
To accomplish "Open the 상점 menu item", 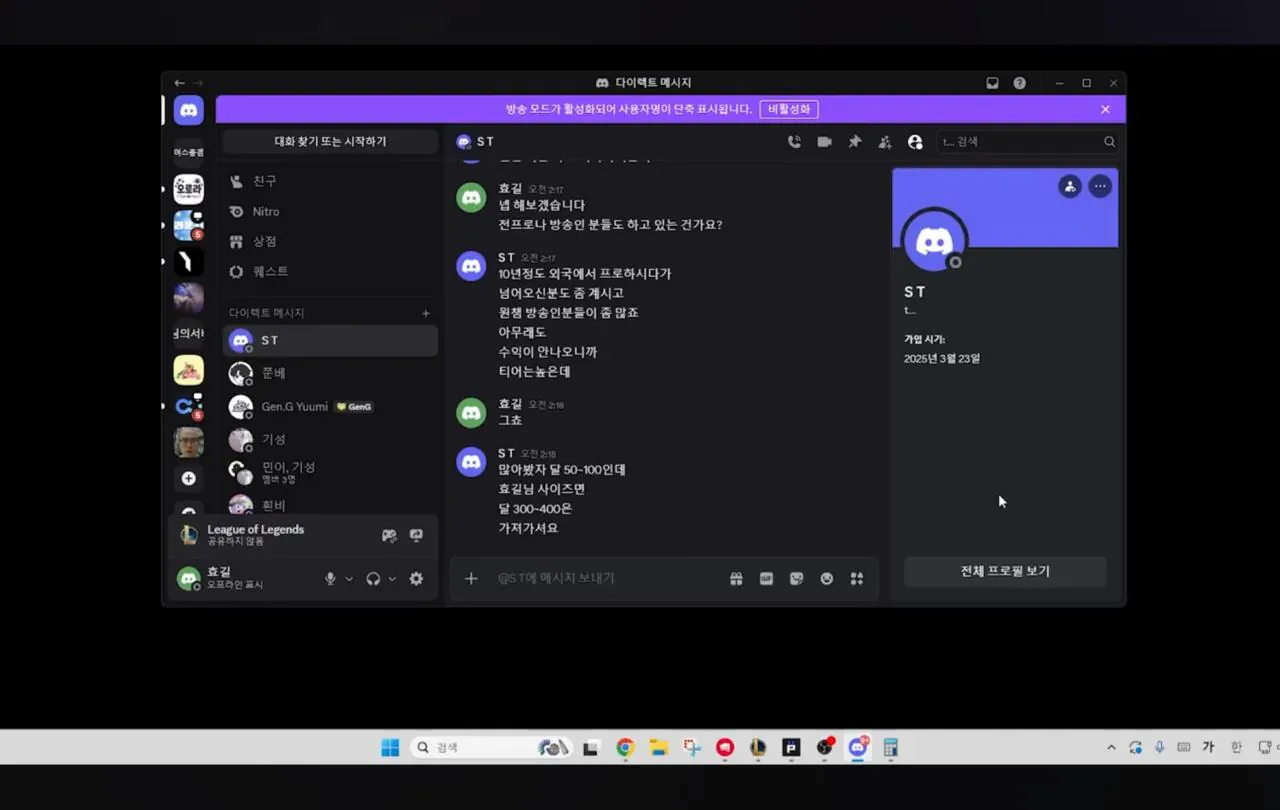I will coord(330,241).
